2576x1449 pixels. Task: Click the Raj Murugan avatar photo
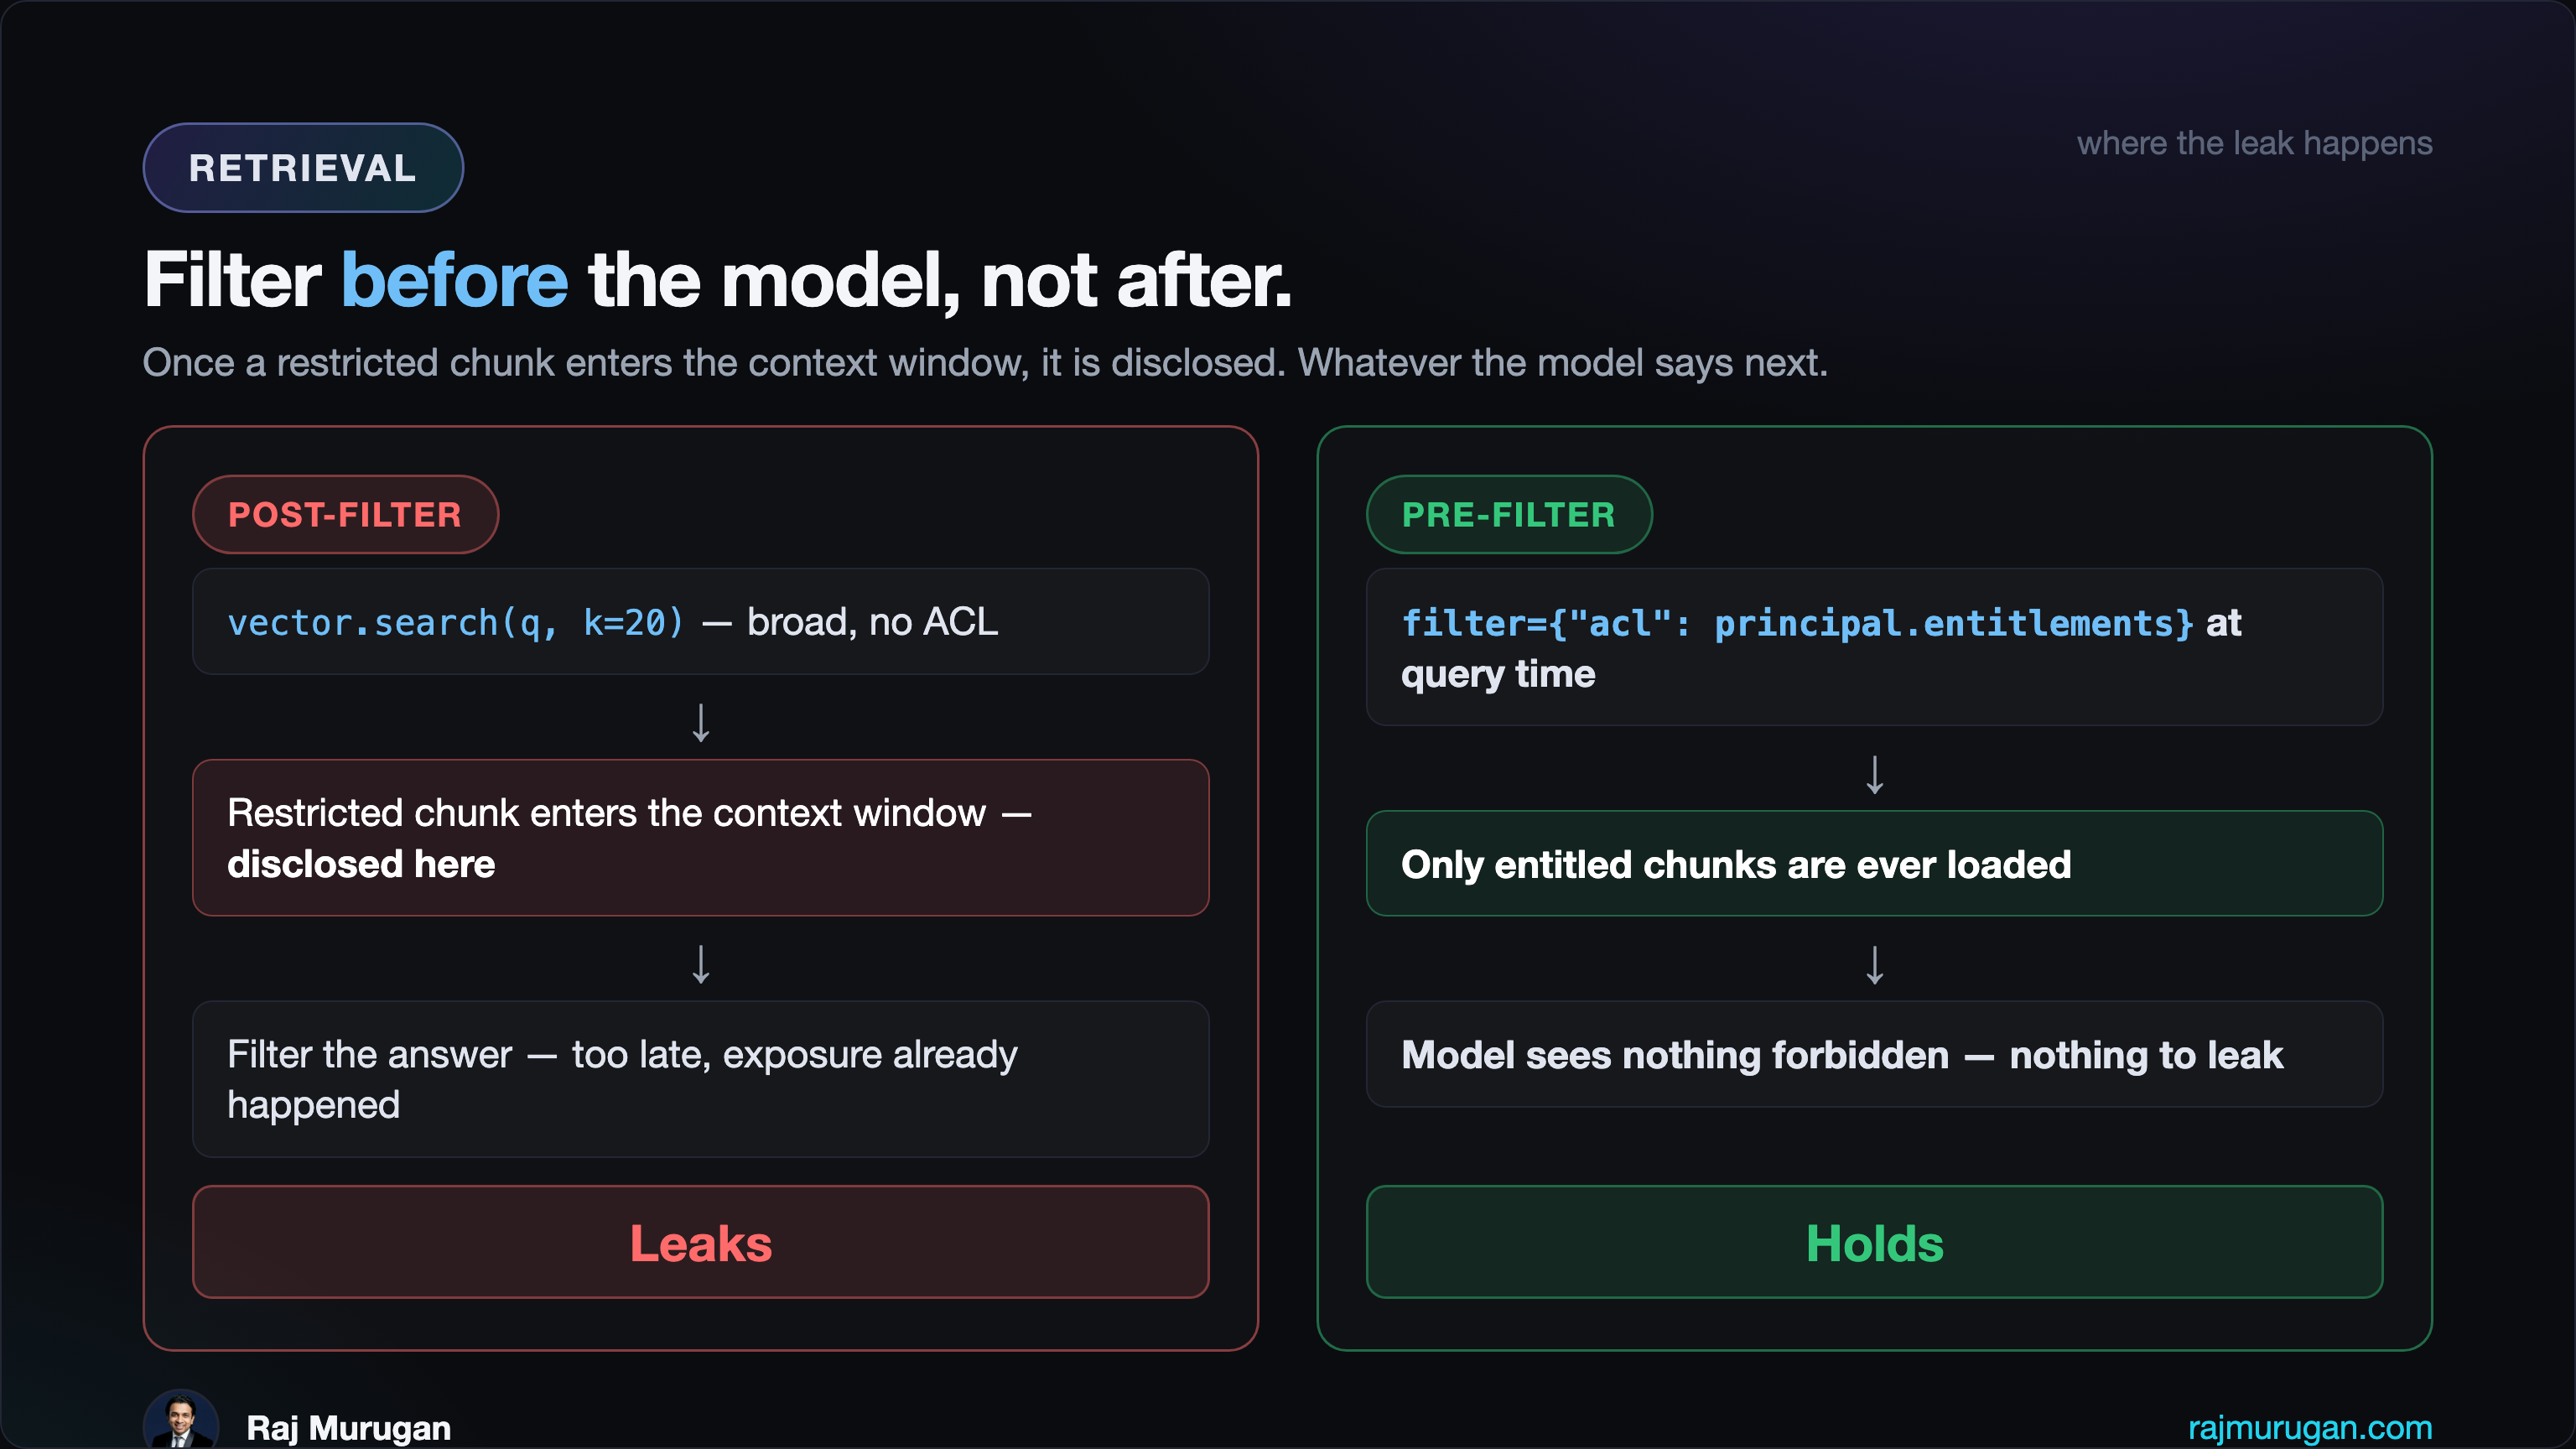[181, 1420]
